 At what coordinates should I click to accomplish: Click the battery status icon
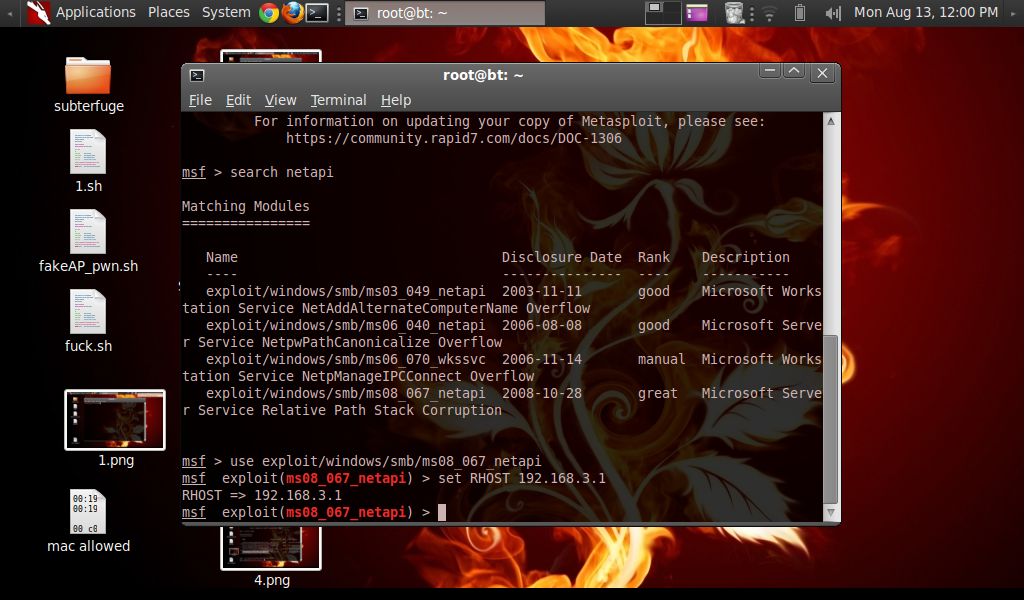pos(799,12)
